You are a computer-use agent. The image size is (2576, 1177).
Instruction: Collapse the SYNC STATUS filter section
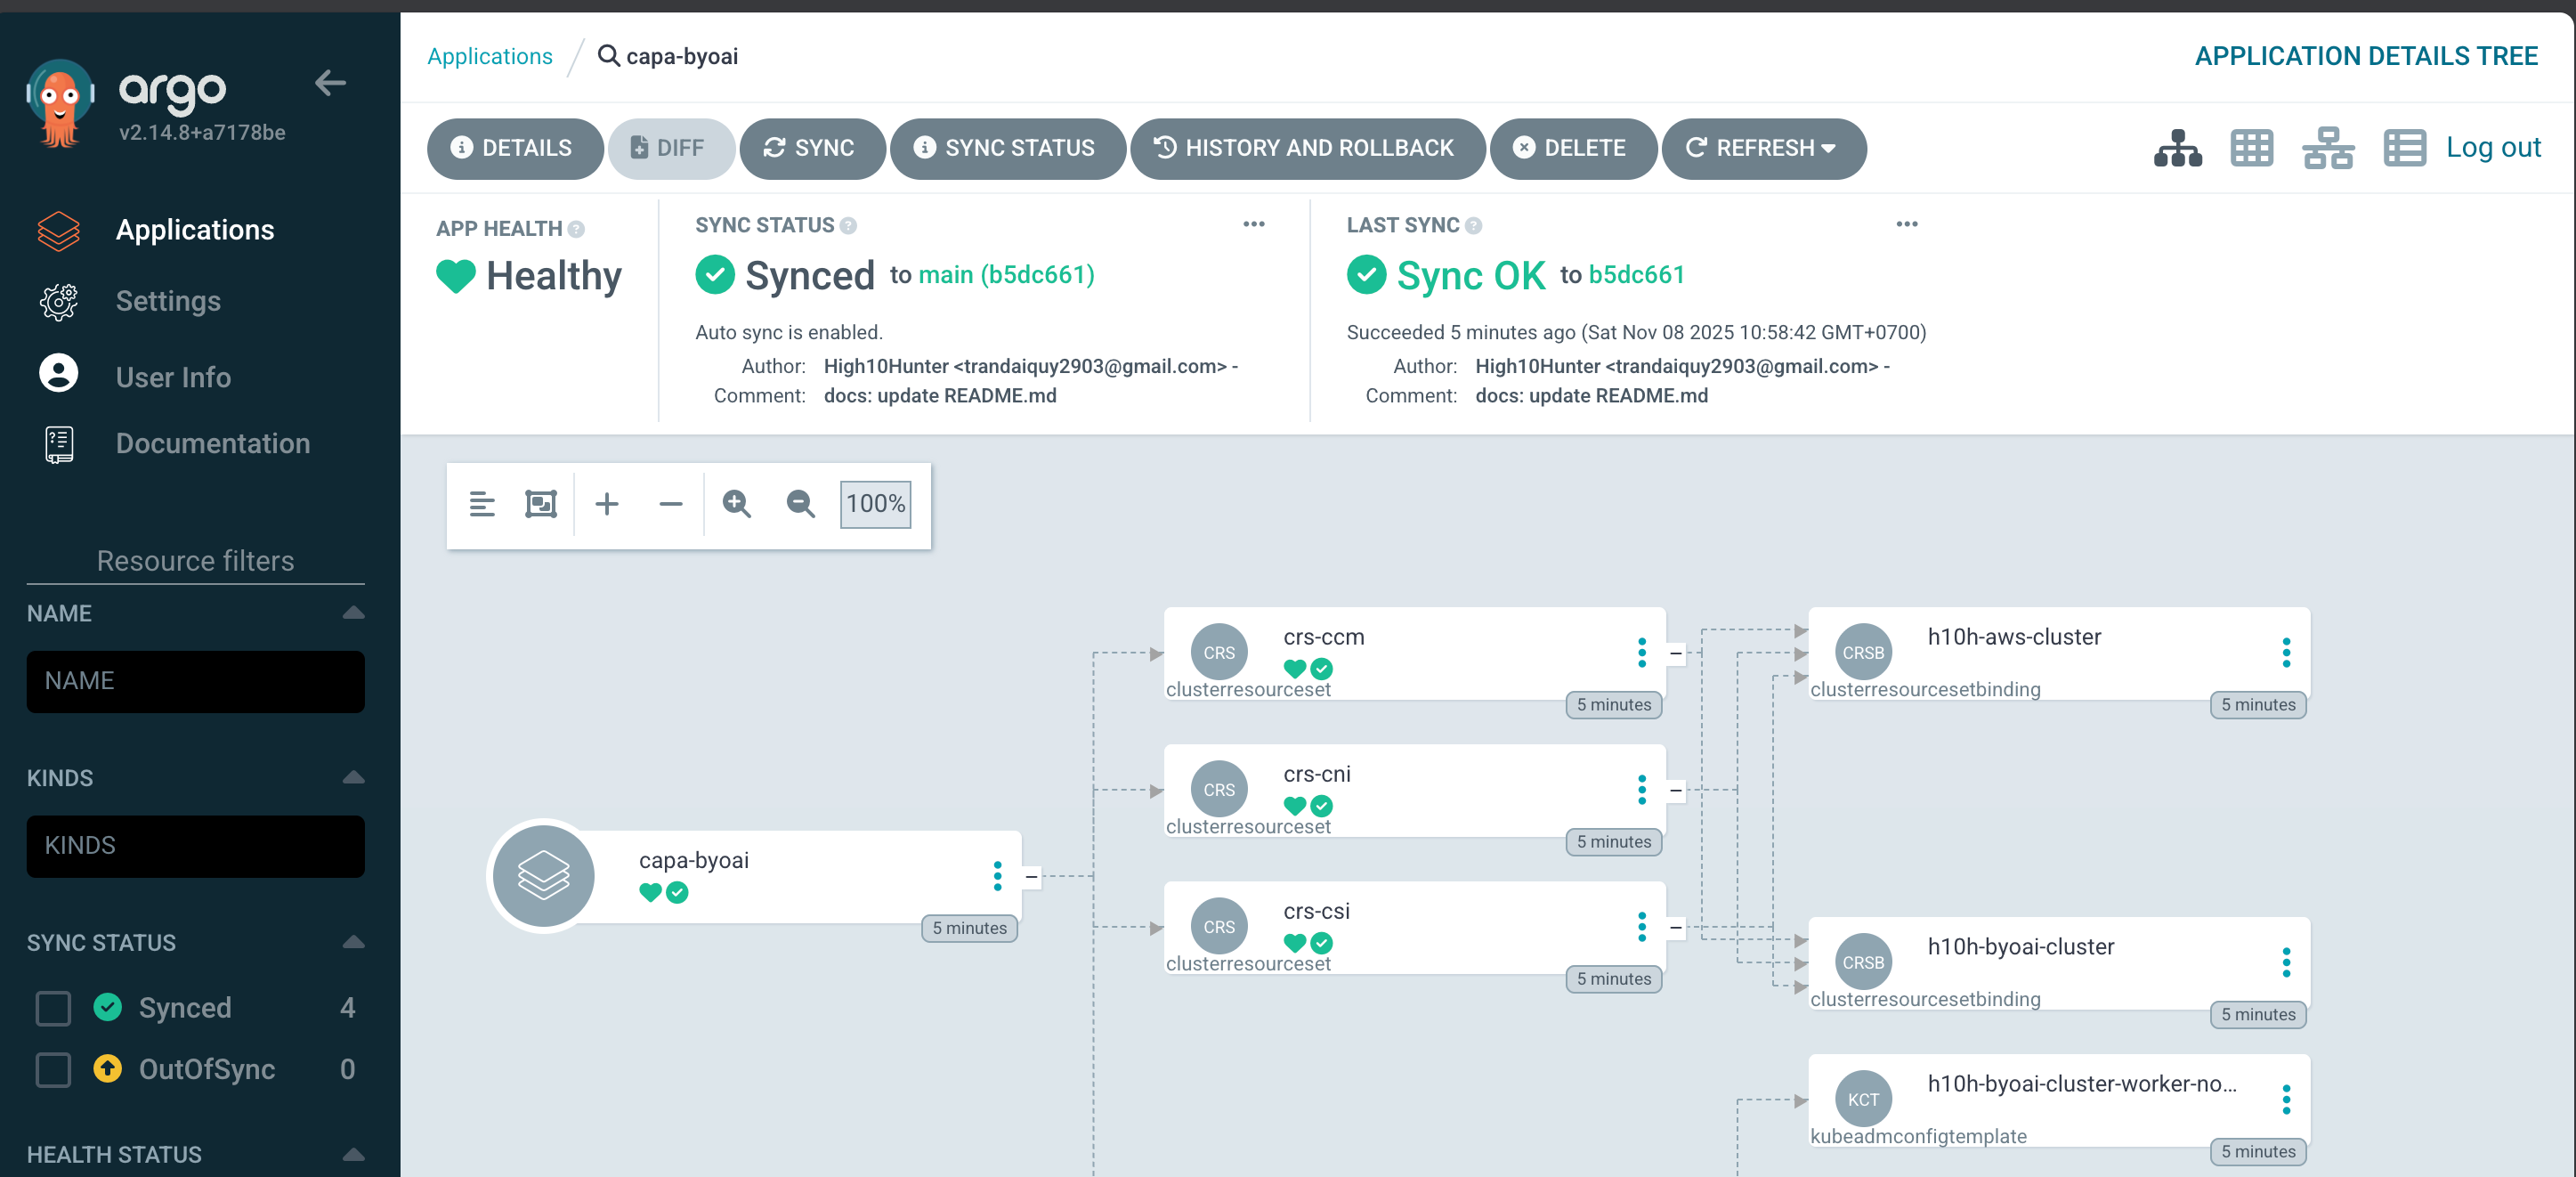pyautogui.click(x=353, y=942)
